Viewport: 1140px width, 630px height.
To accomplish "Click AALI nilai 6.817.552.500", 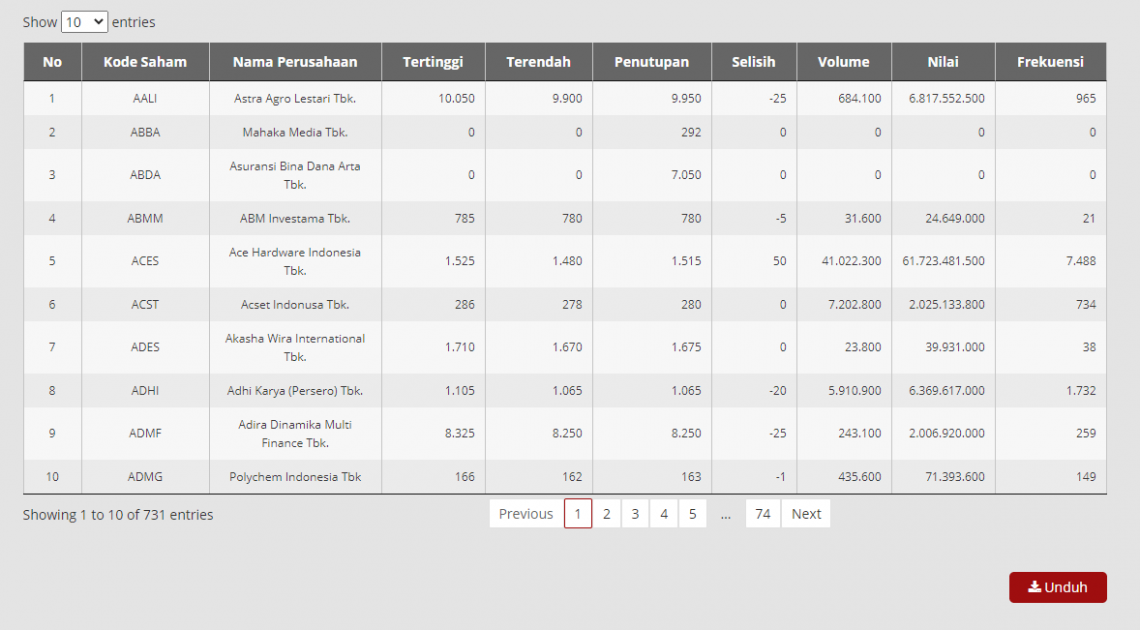I will [947, 98].
